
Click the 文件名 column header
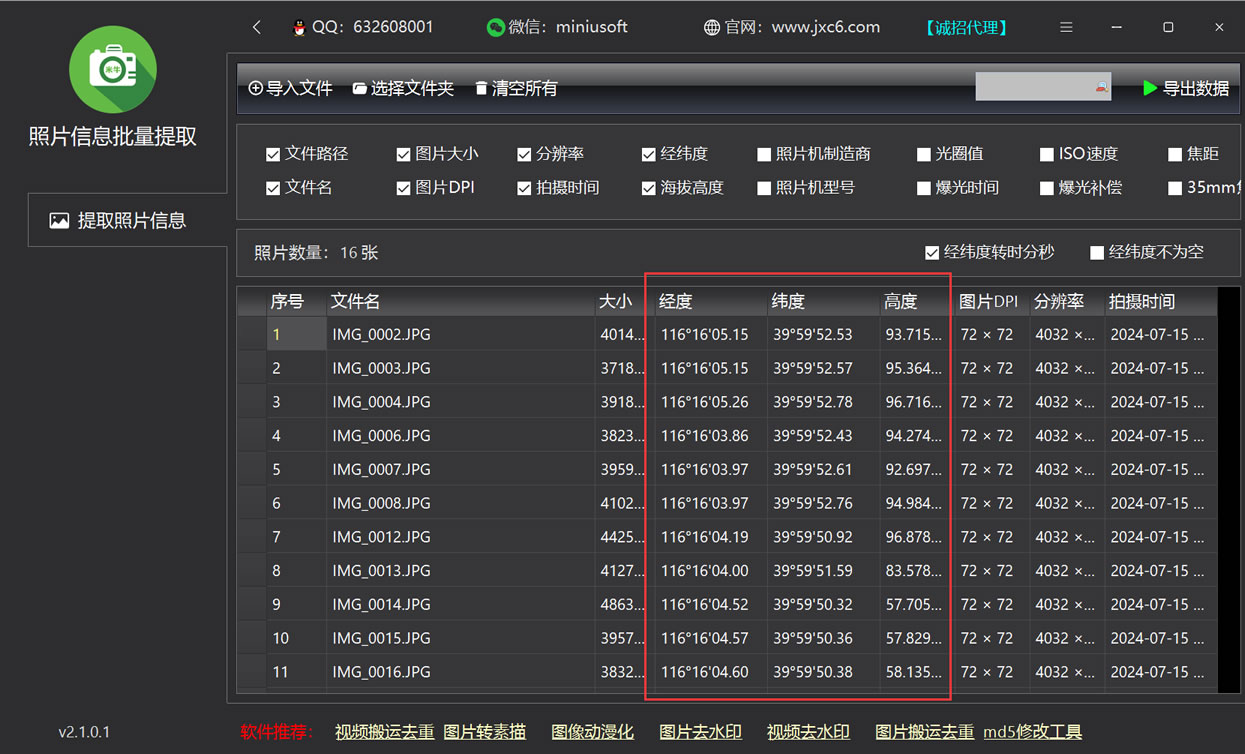pyautogui.click(x=356, y=301)
